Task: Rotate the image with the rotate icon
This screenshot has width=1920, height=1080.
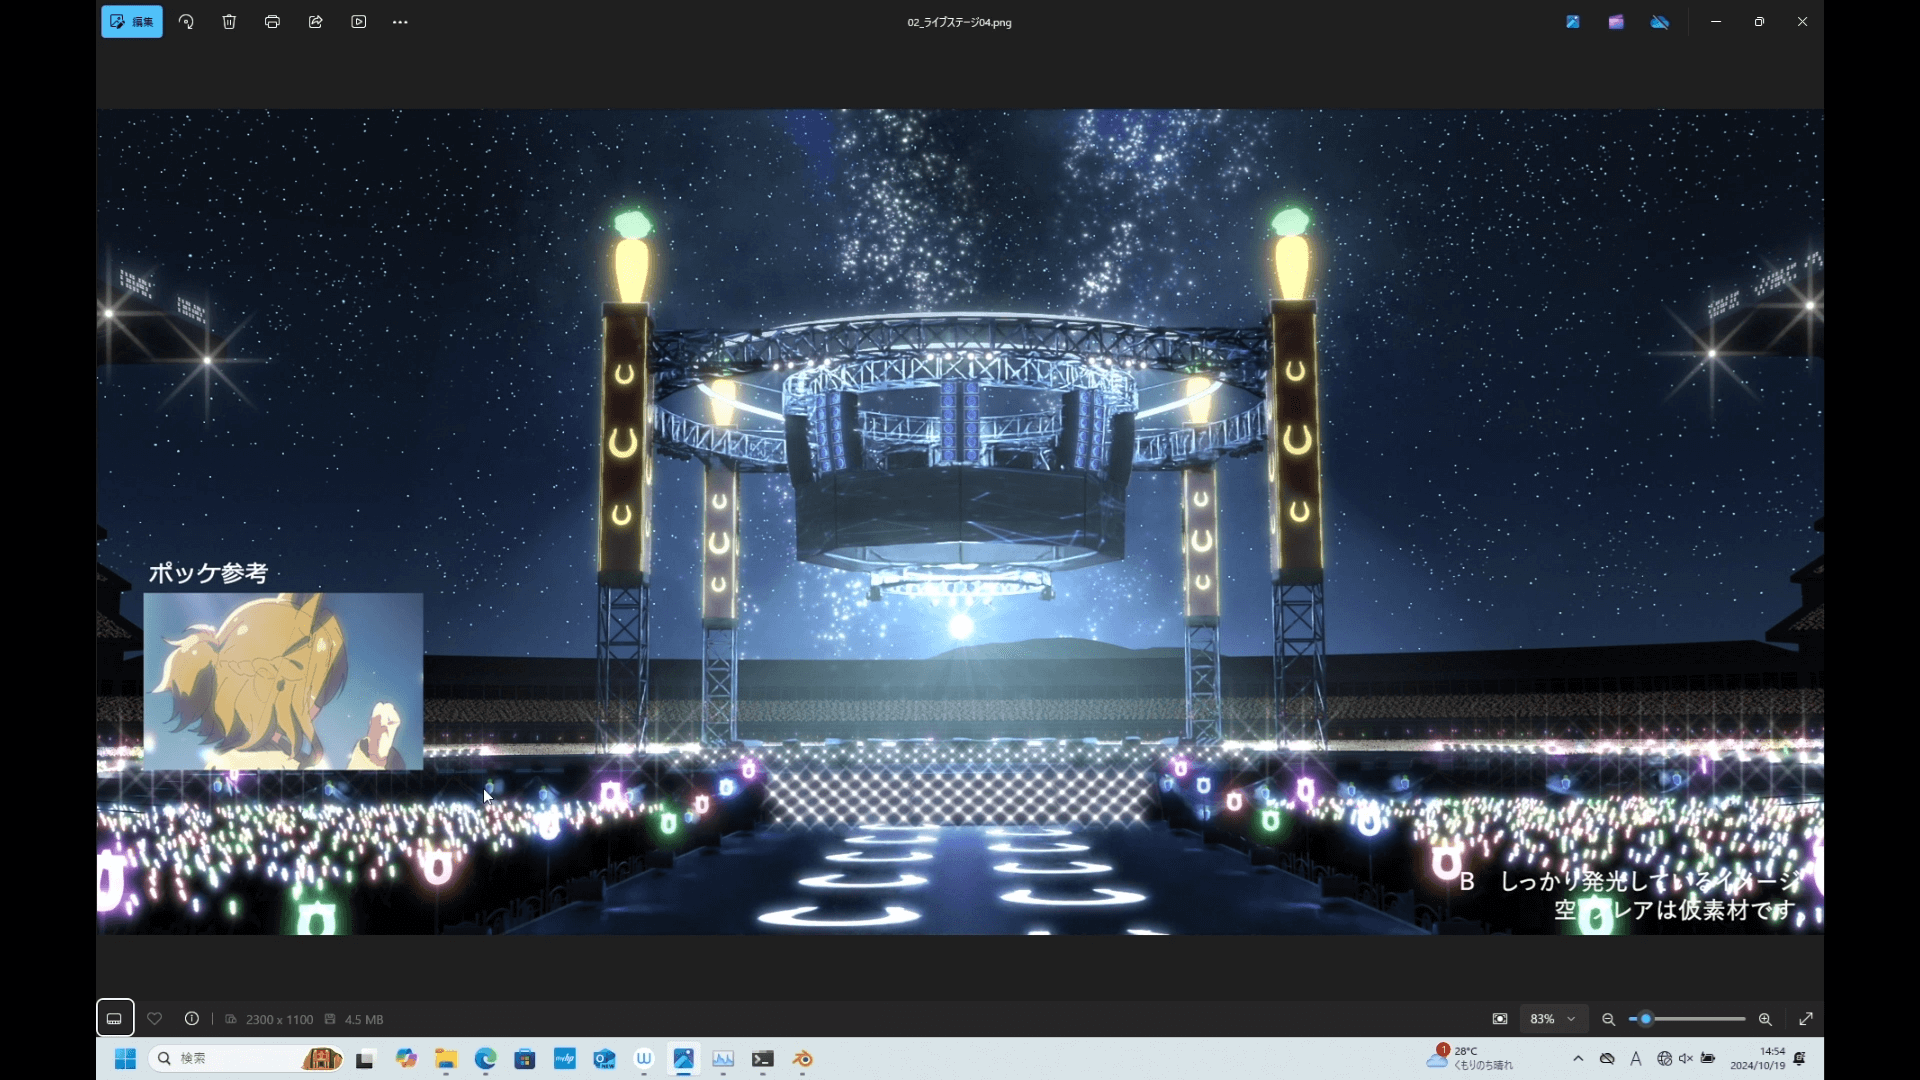Action: [x=186, y=22]
